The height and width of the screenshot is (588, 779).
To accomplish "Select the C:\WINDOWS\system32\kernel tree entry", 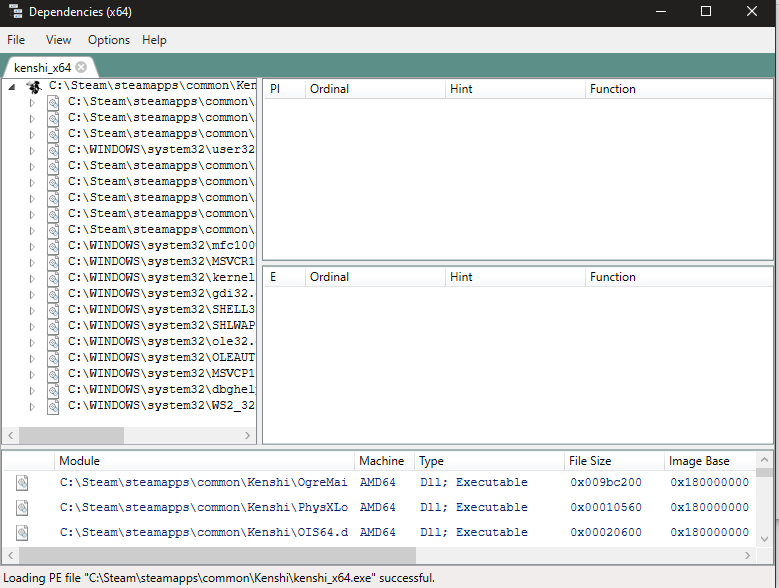I will [x=161, y=277].
